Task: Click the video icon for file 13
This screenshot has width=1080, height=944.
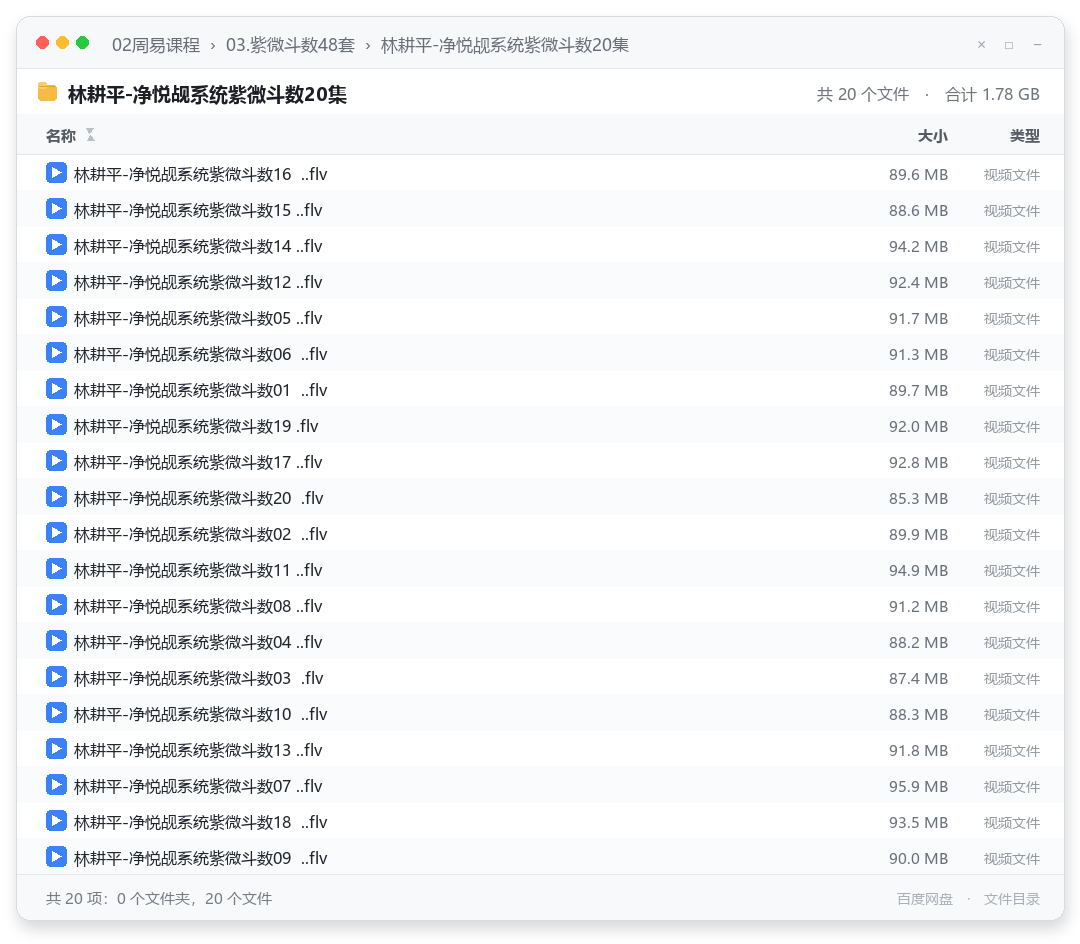Action: click(x=56, y=748)
